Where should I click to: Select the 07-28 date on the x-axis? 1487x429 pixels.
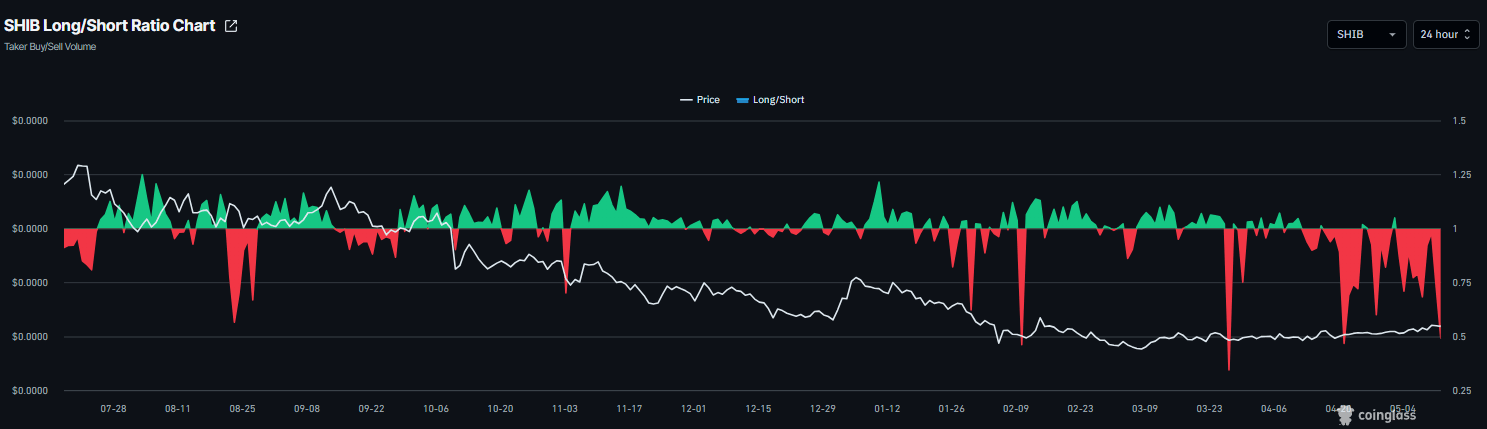click(x=113, y=409)
